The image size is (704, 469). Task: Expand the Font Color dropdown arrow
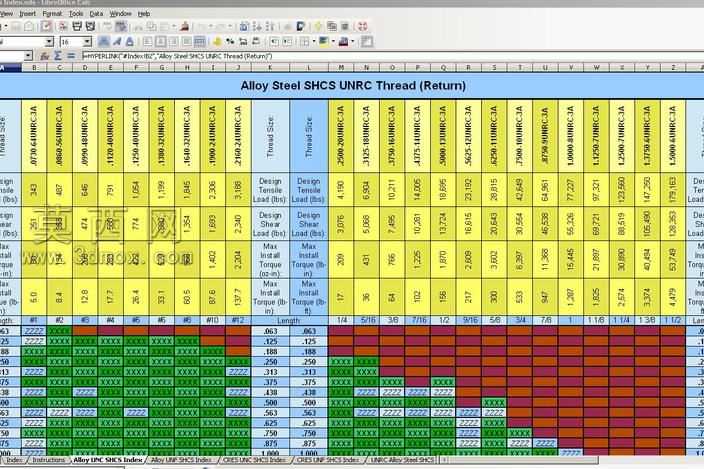352,42
